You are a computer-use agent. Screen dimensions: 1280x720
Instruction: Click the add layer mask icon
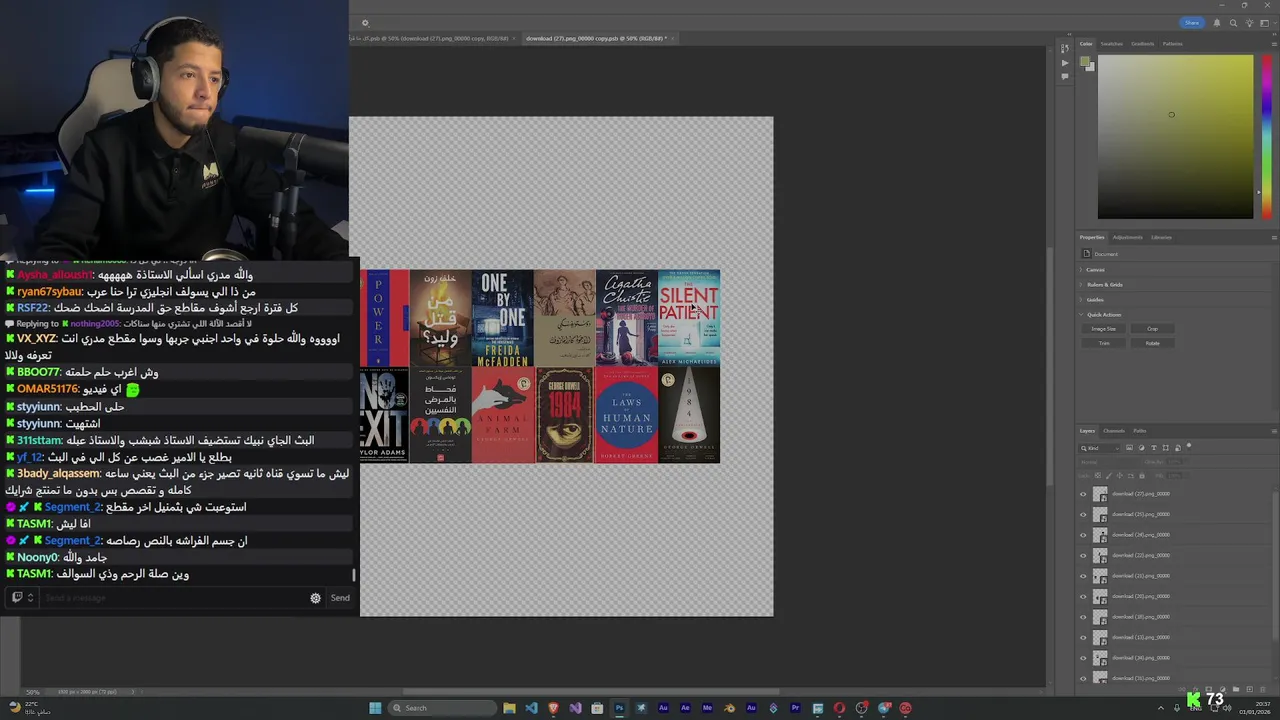pyautogui.click(x=1208, y=689)
